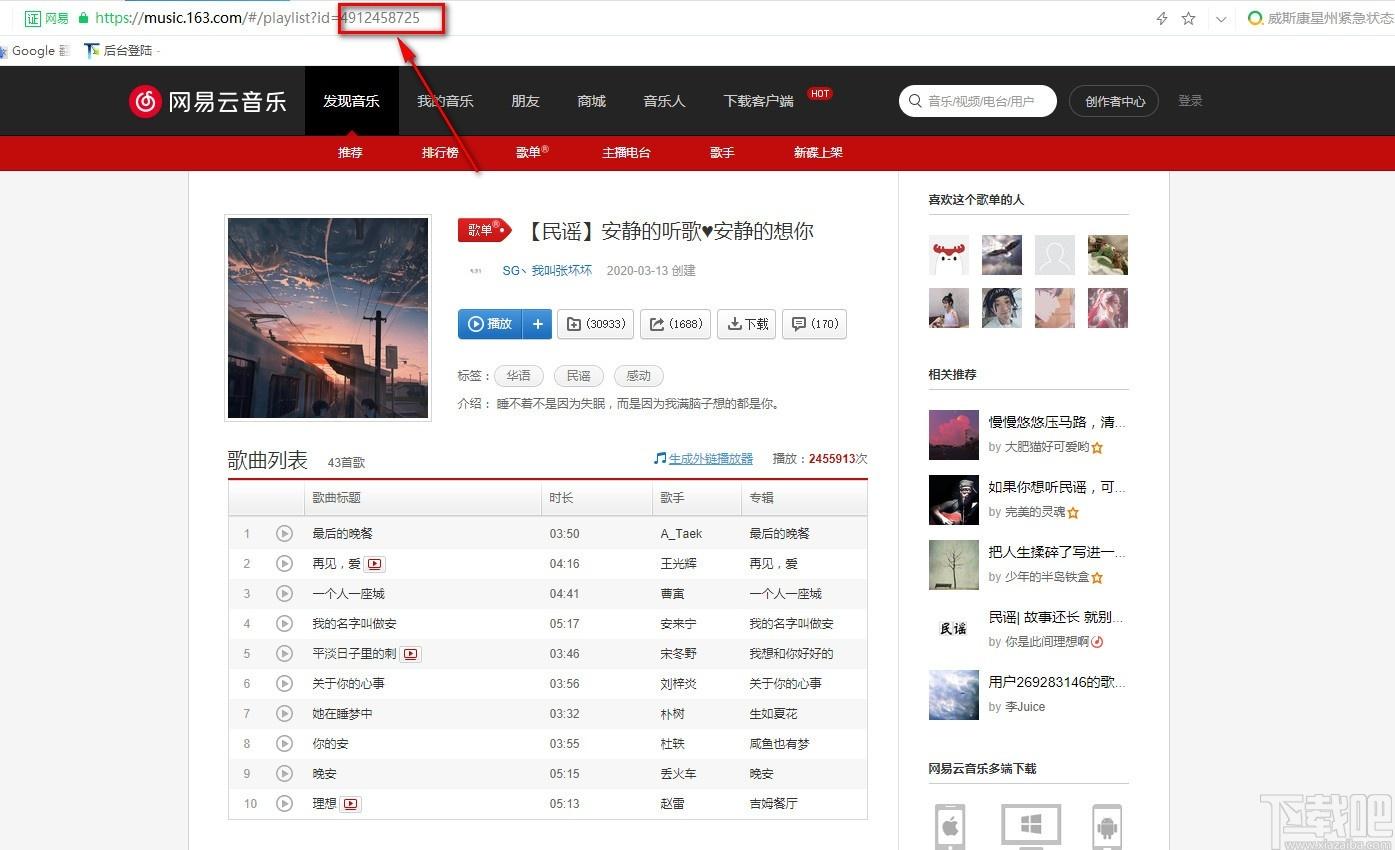Play the song 一个人一座城

pyautogui.click(x=284, y=594)
